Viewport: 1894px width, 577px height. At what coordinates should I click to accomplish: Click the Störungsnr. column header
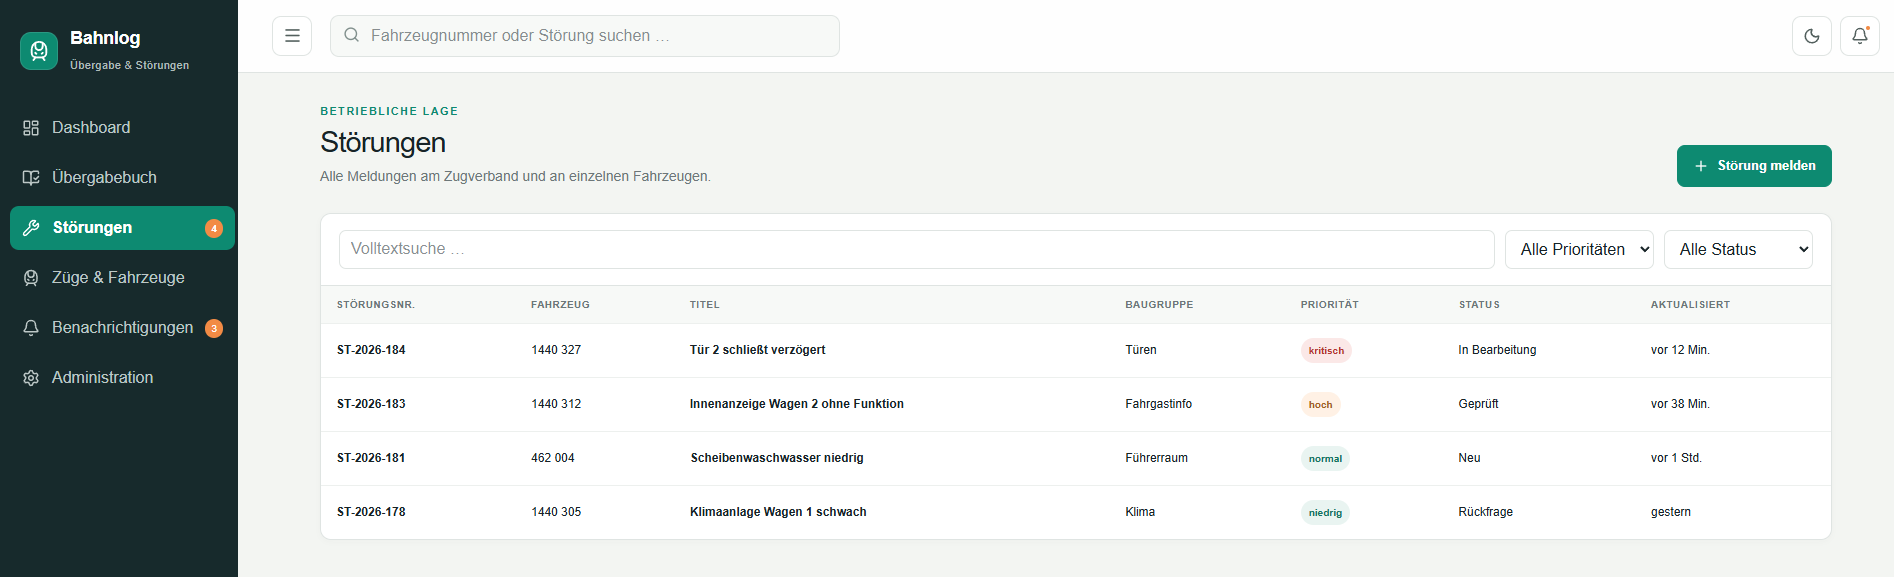point(376,305)
